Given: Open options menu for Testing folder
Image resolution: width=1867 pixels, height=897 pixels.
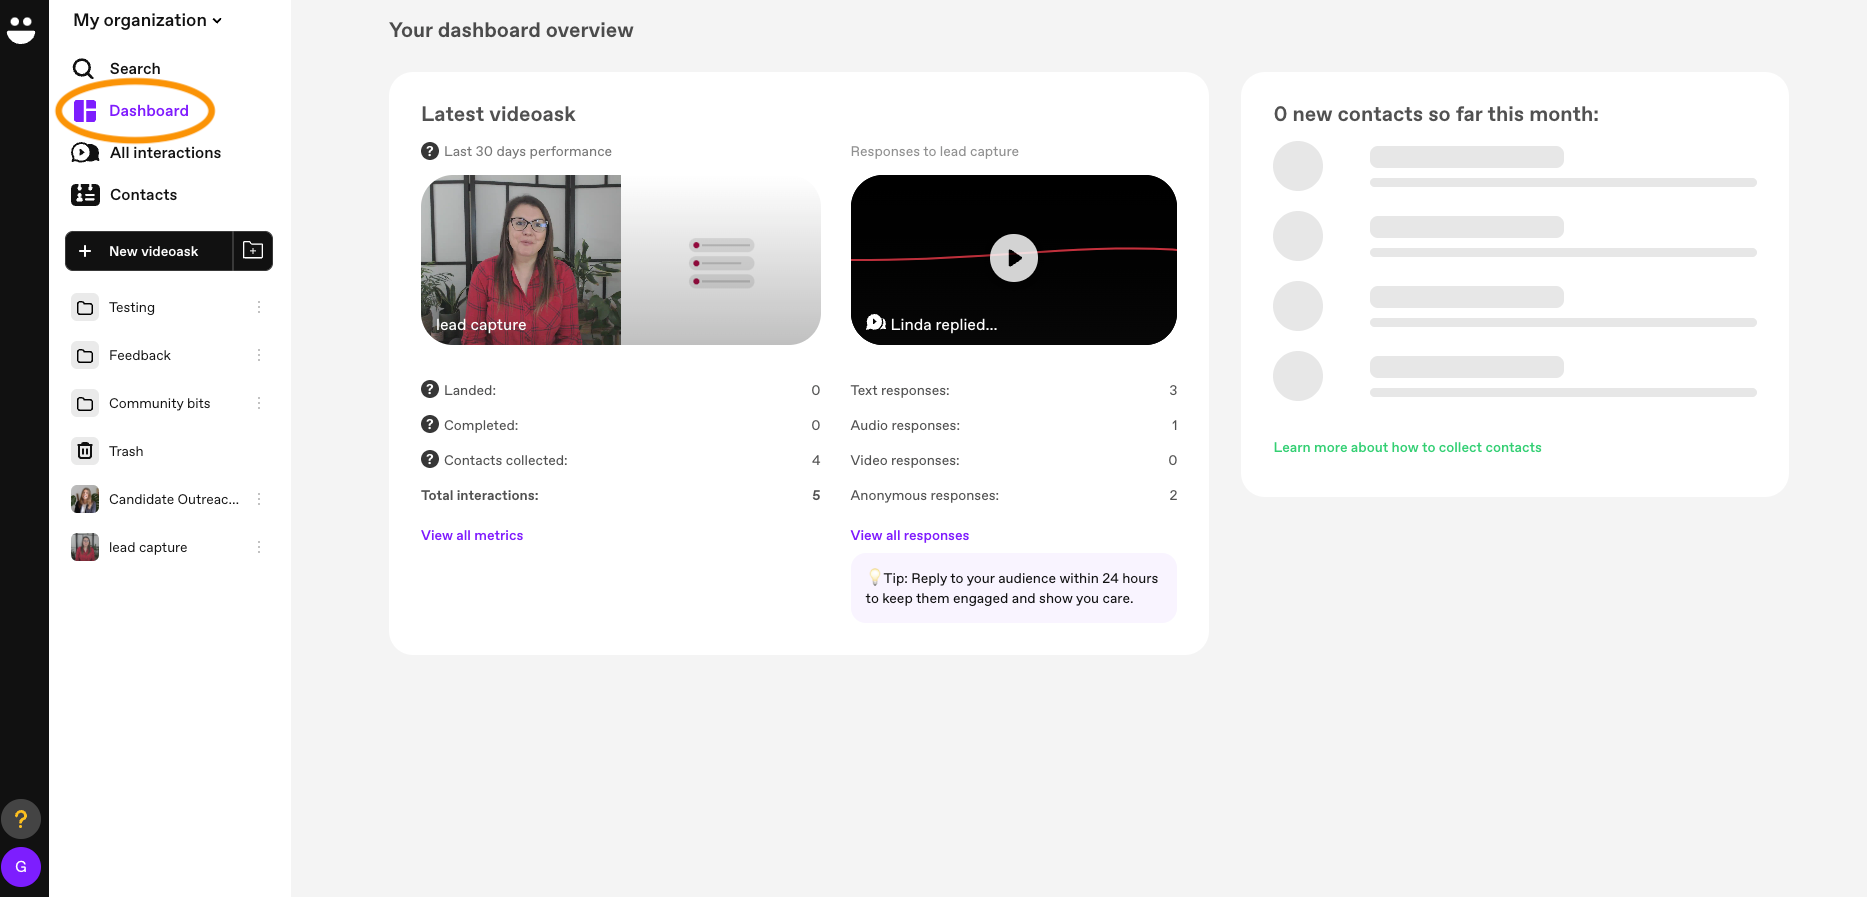Looking at the screenshot, I should pyautogui.click(x=259, y=308).
